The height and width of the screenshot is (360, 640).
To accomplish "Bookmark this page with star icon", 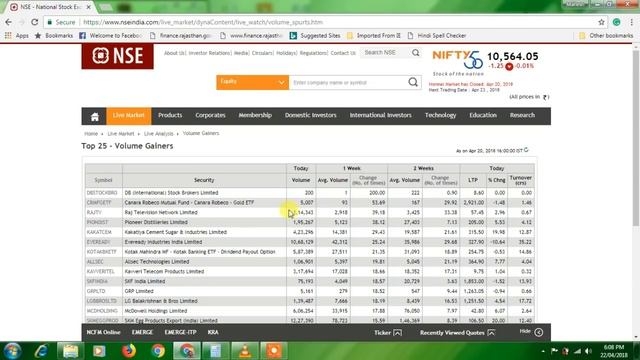I will tap(601, 22).
